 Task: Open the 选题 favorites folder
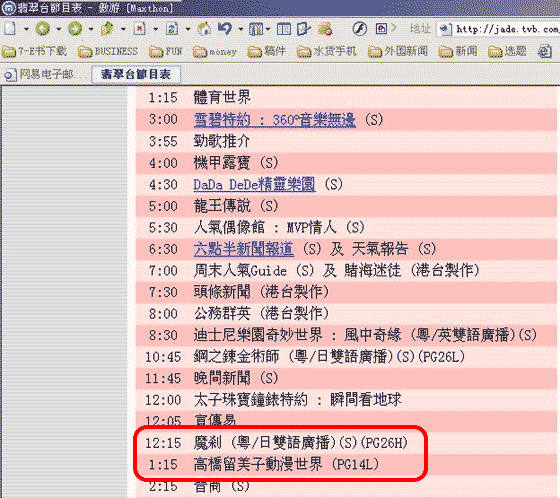(507, 51)
